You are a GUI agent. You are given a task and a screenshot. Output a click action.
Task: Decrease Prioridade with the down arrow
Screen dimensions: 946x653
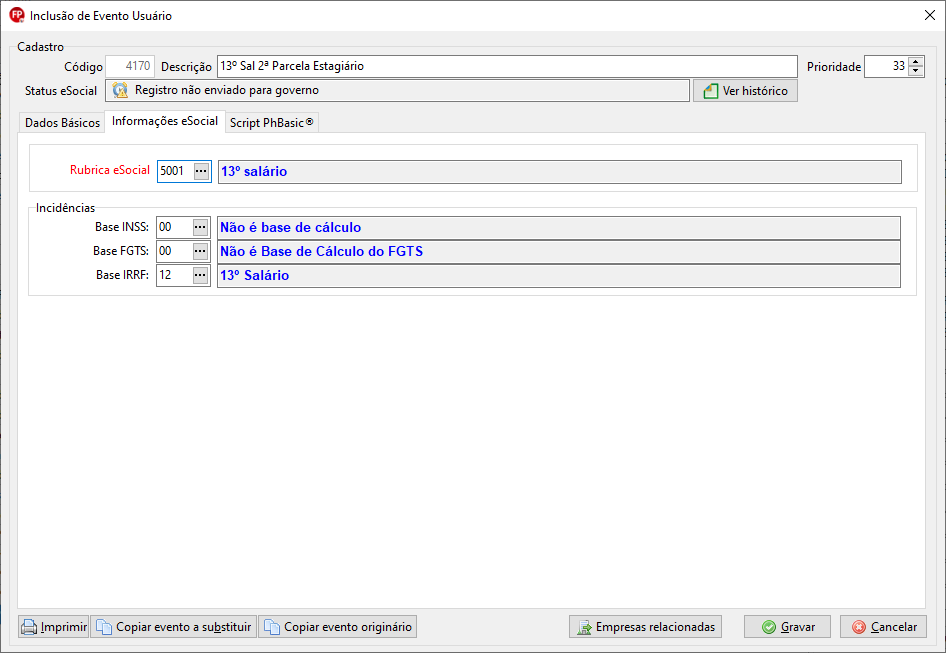pyautogui.click(x=916, y=71)
